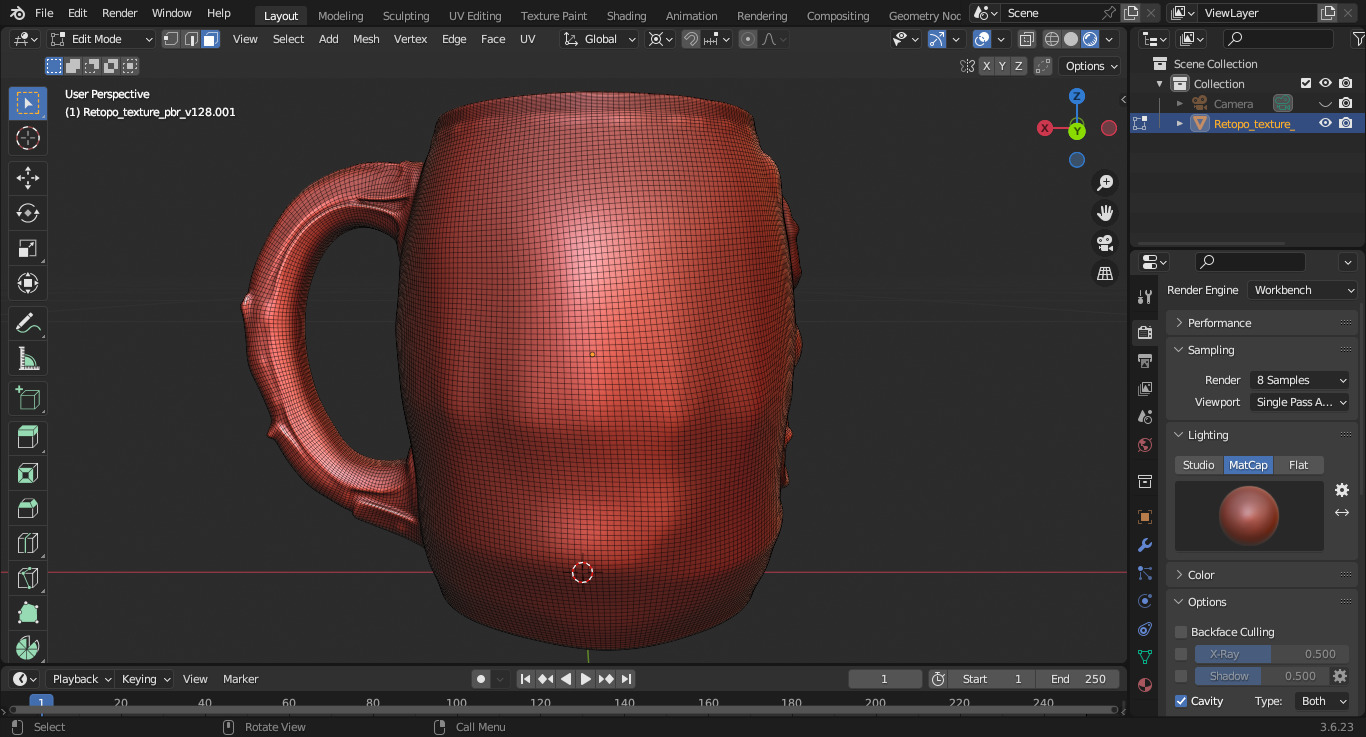Select the Select Box tool

tap(28, 103)
